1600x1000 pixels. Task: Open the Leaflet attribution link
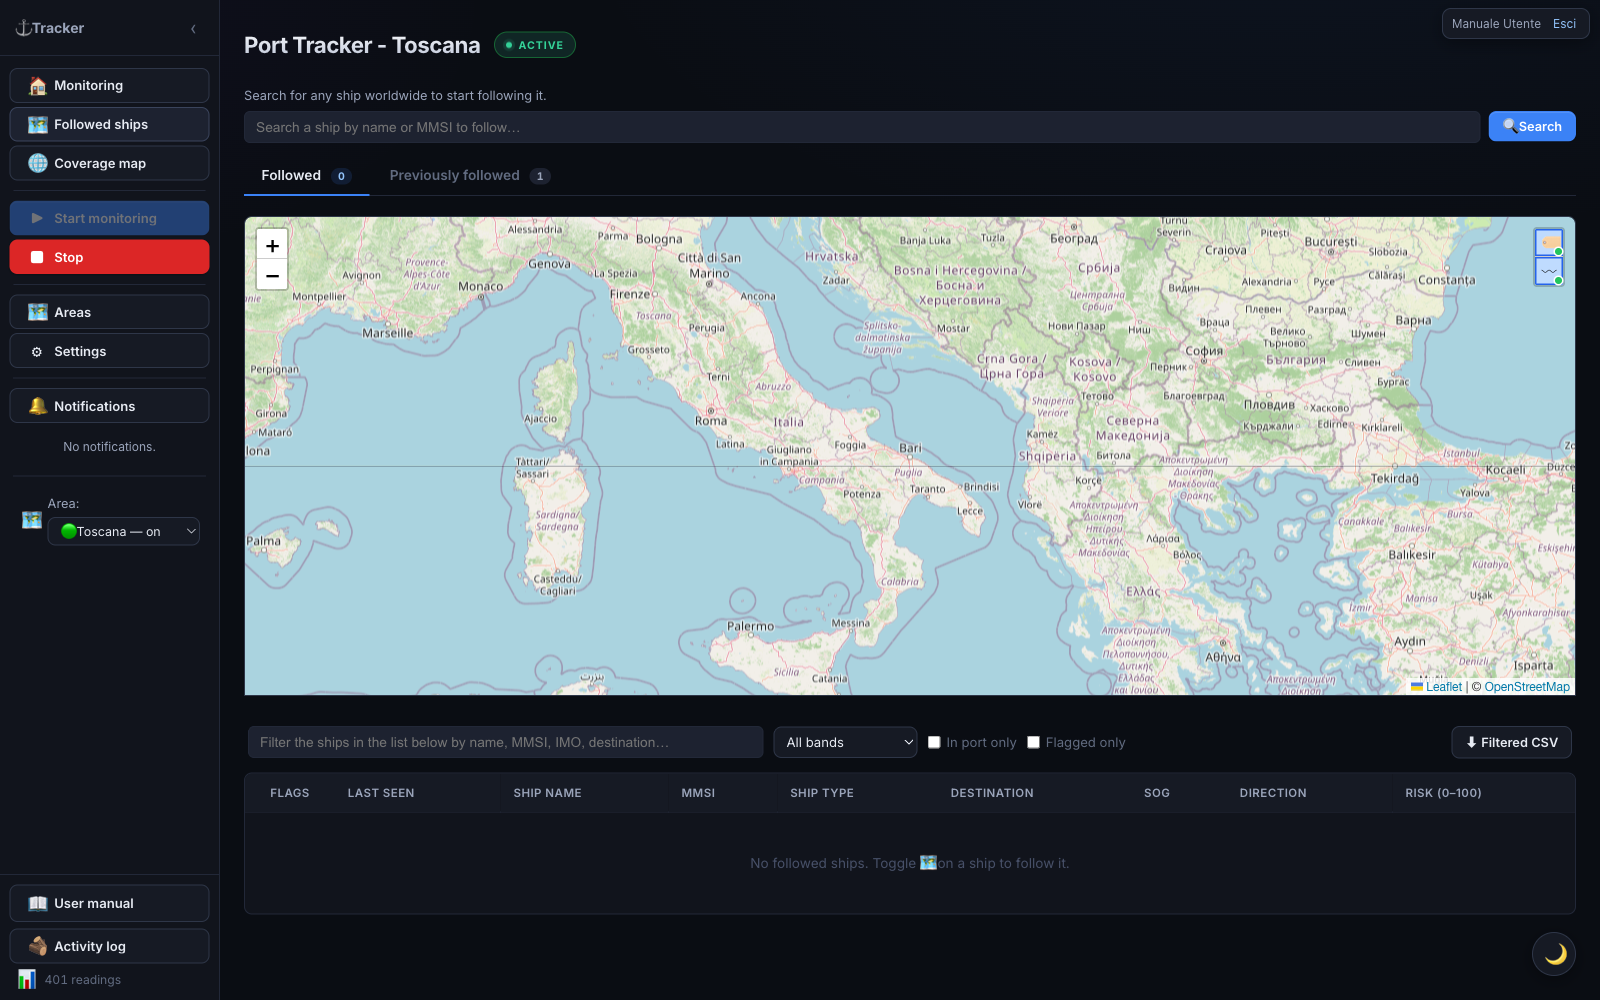(x=1443, y=687)
